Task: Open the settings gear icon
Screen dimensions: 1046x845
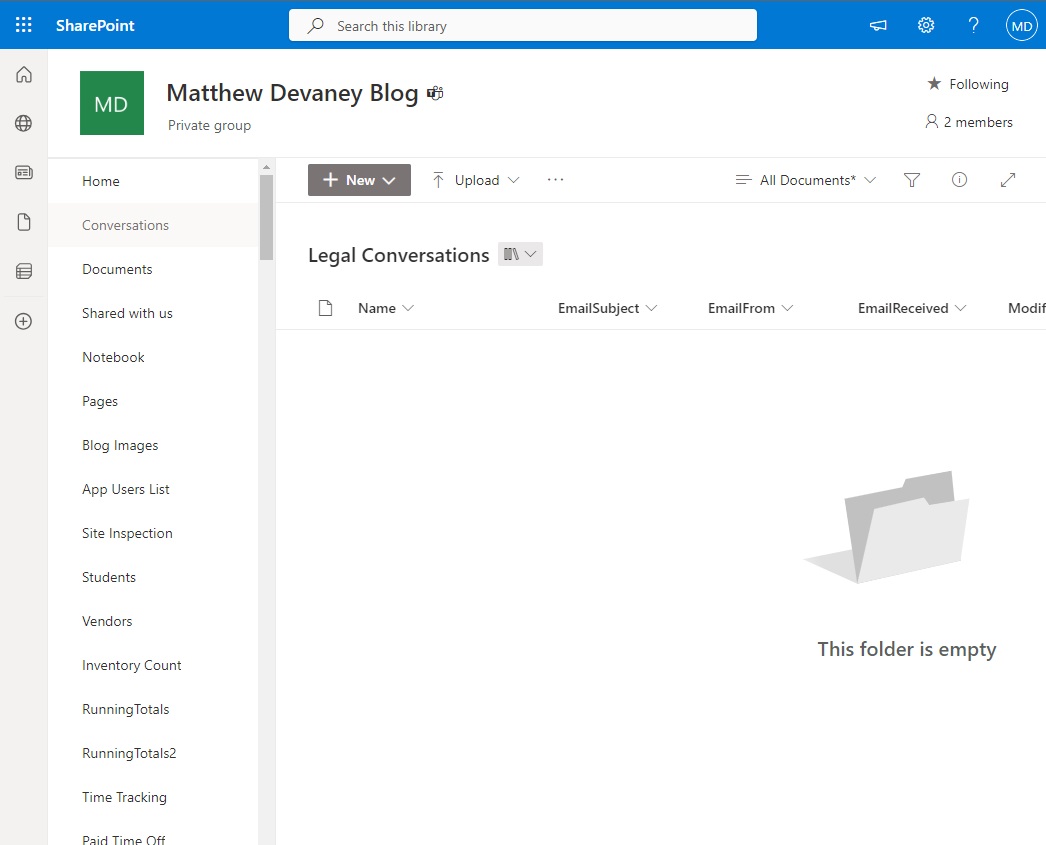Action: coord(926,25)
